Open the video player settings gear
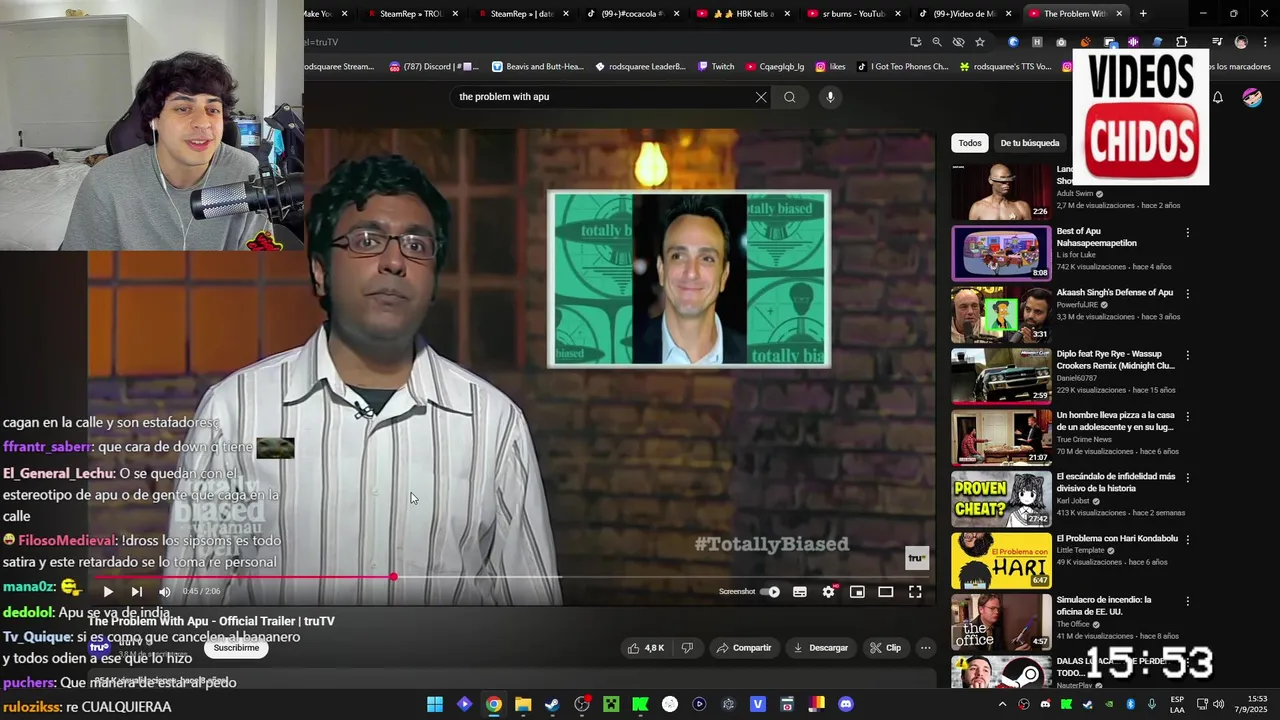Screen dimensions: 1280x720 pos(828,592)
